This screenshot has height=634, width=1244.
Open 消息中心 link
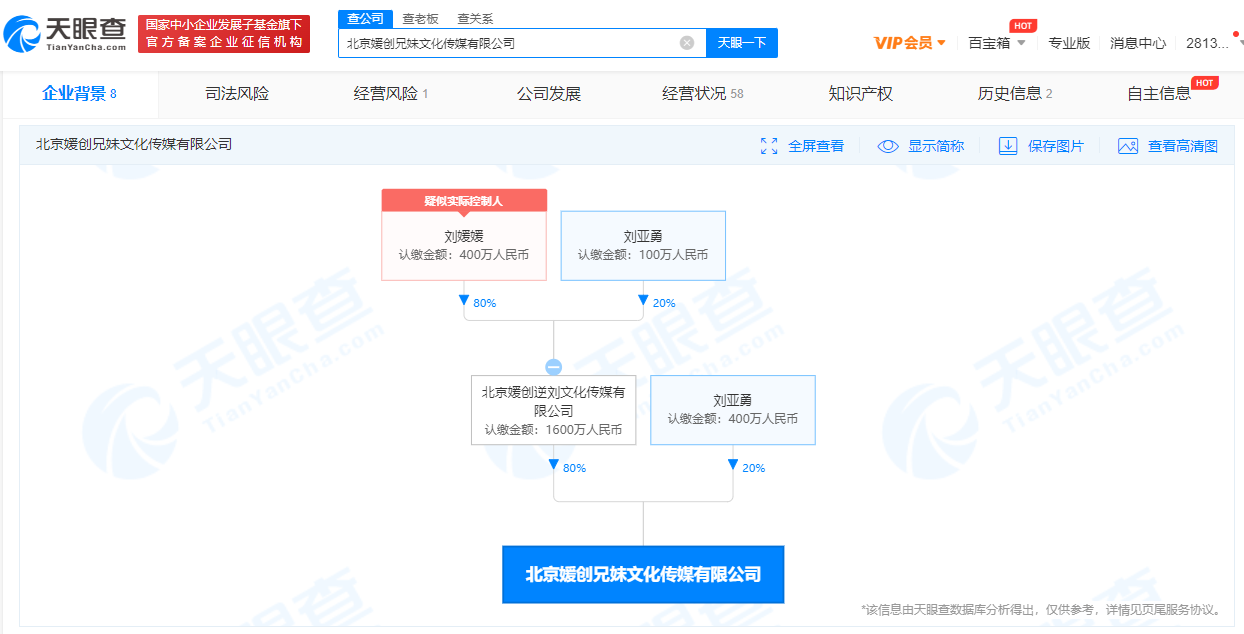coord(1138,43)
